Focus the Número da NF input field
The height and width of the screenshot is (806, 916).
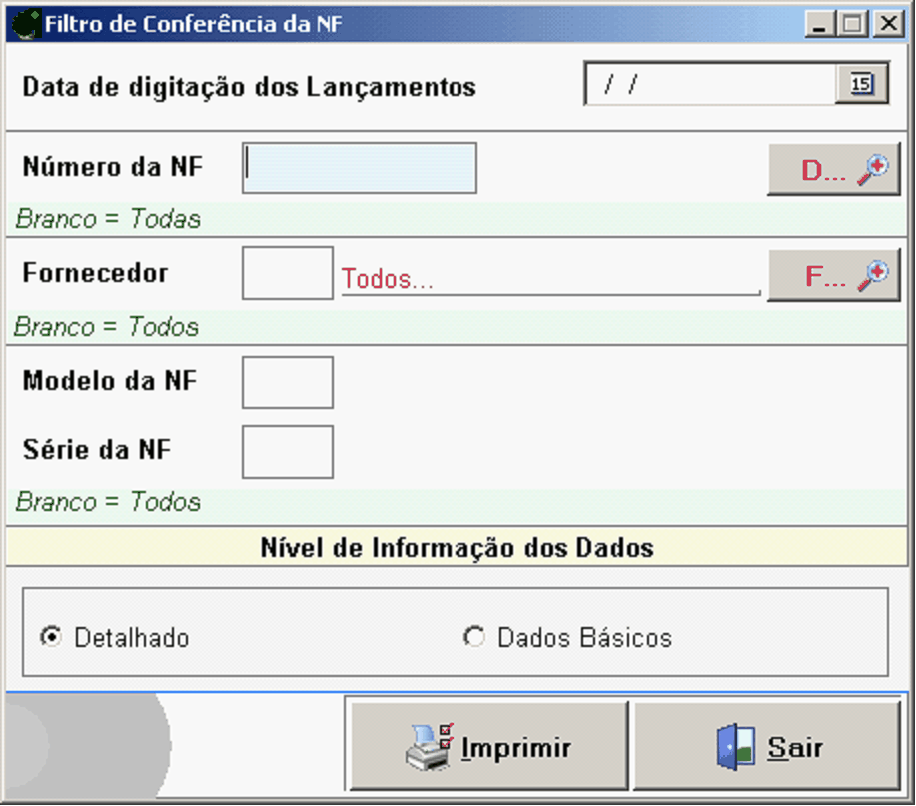[x=359, y=168]
